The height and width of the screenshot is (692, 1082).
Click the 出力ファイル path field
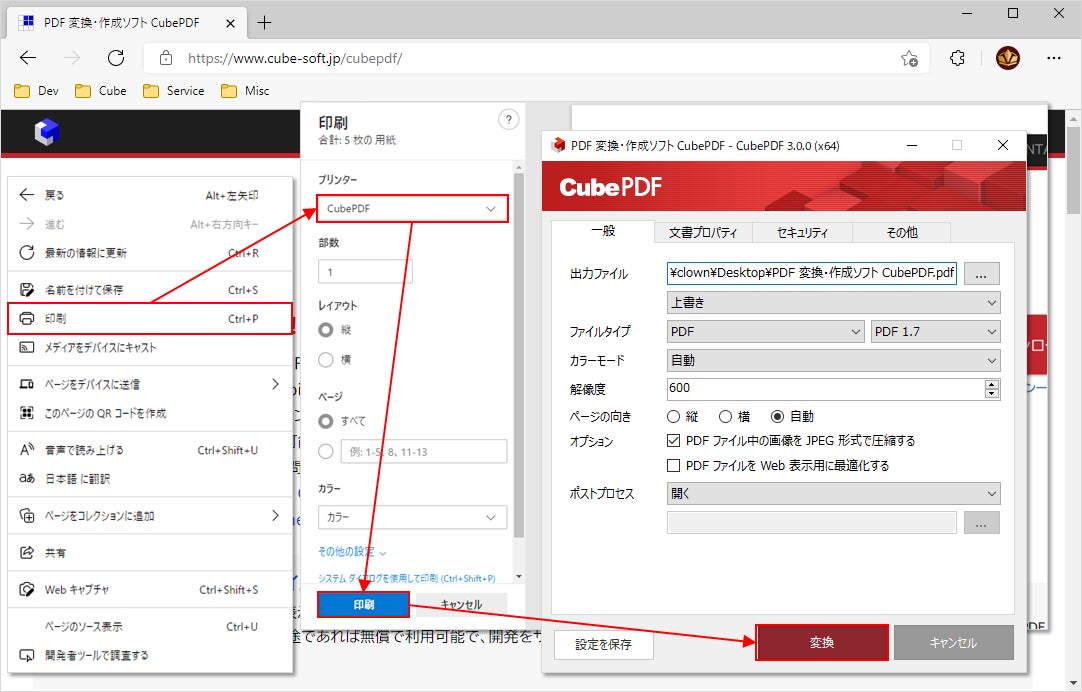coord(812,273)
